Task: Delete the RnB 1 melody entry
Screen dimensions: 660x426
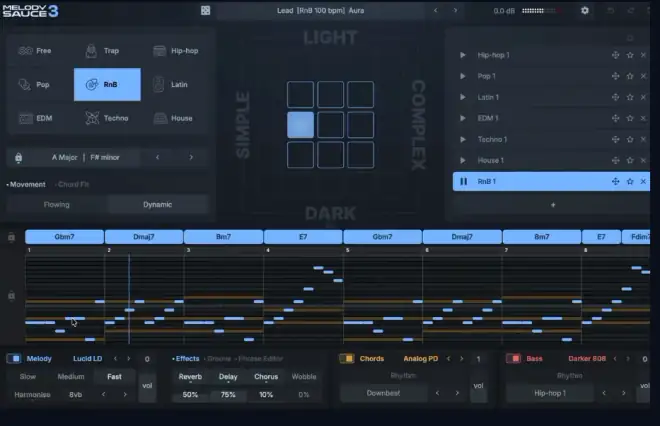Action: [643, 181]
